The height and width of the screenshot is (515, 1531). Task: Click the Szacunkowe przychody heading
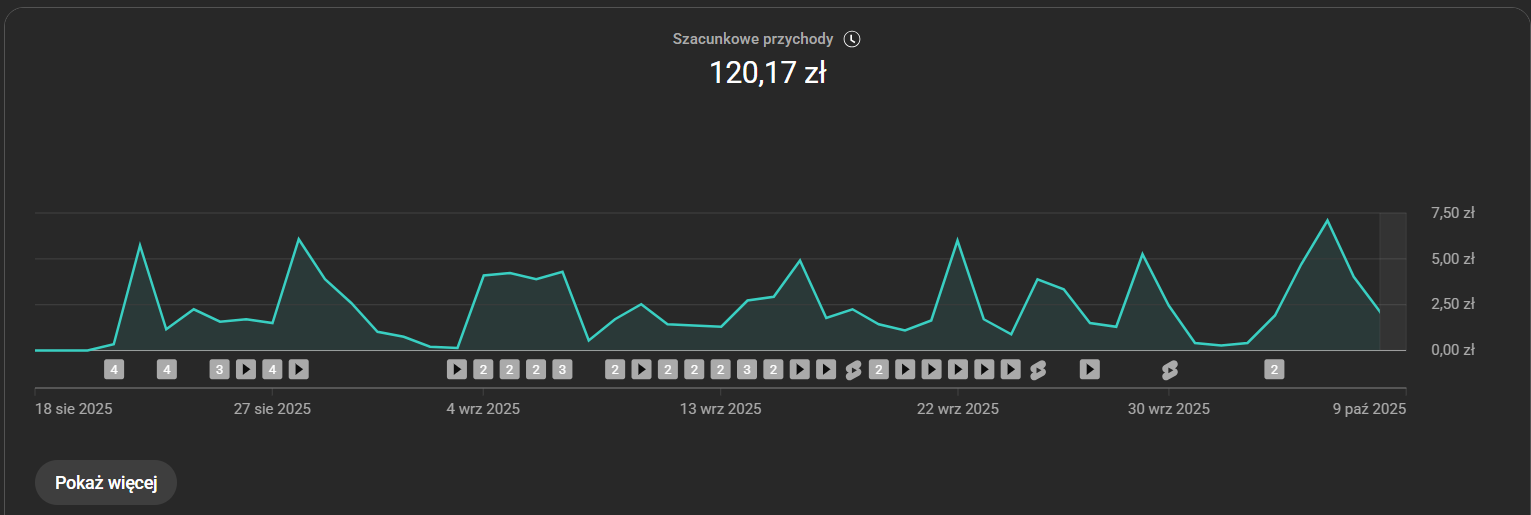(753, 39)
